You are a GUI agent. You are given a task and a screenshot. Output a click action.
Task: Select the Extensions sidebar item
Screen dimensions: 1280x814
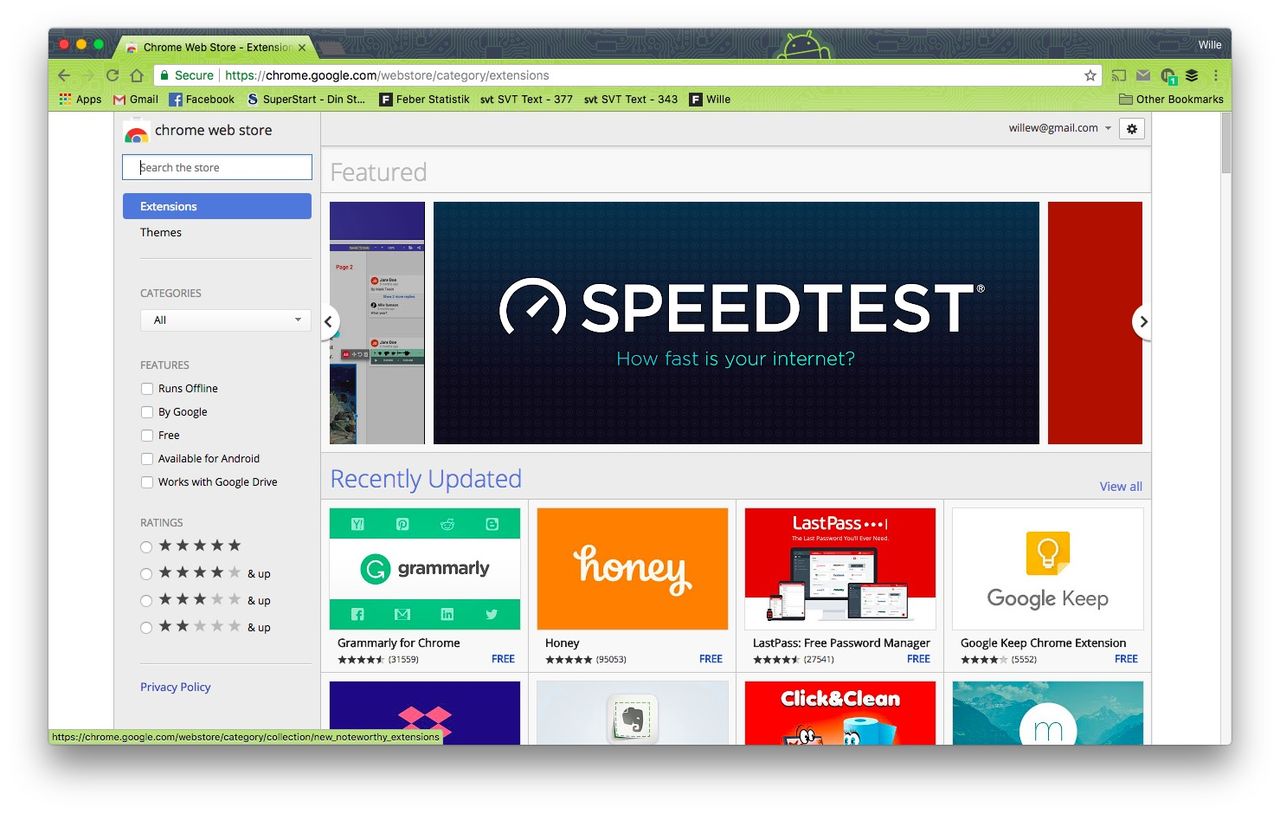click(217, 206)
